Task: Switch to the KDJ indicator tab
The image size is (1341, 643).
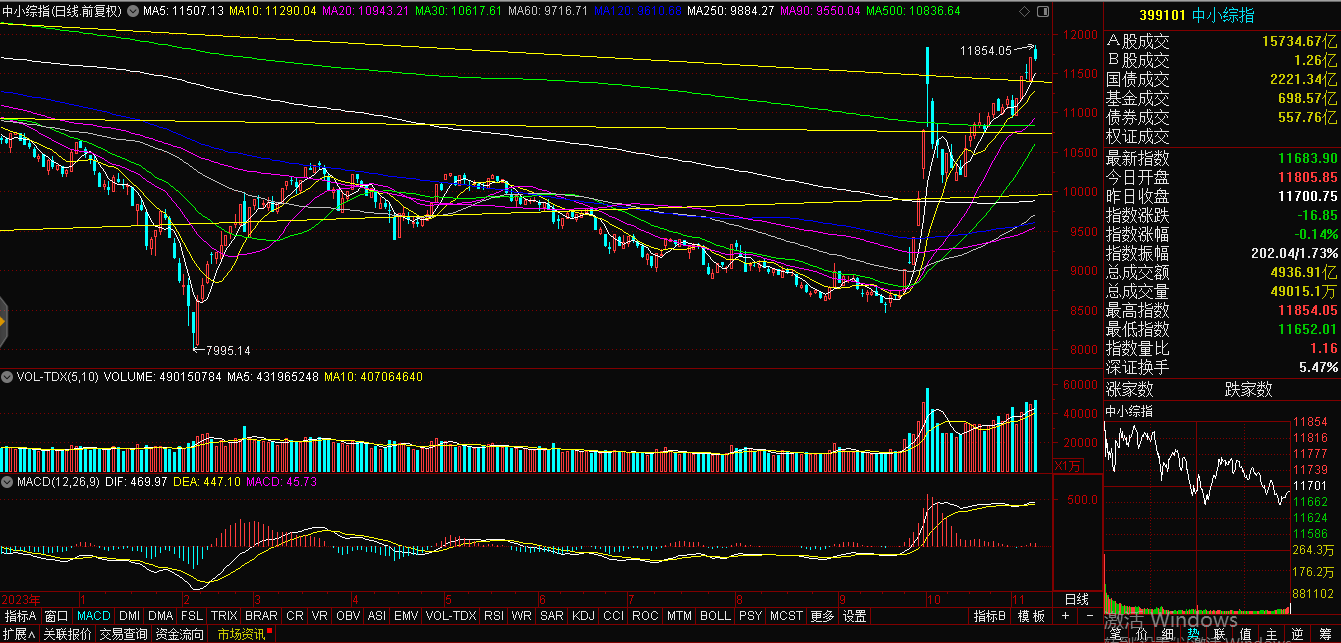Action: (583, 615)
